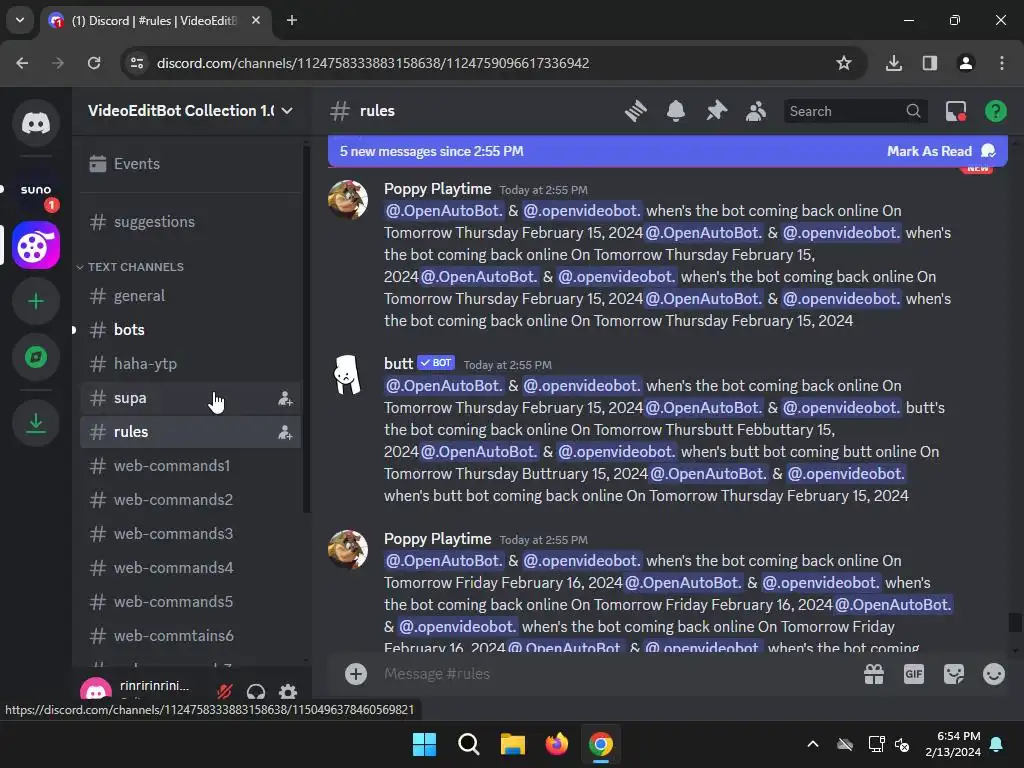Open Chrome downloads icon
The image size is (1024, 768).
(x=894, y=63)
